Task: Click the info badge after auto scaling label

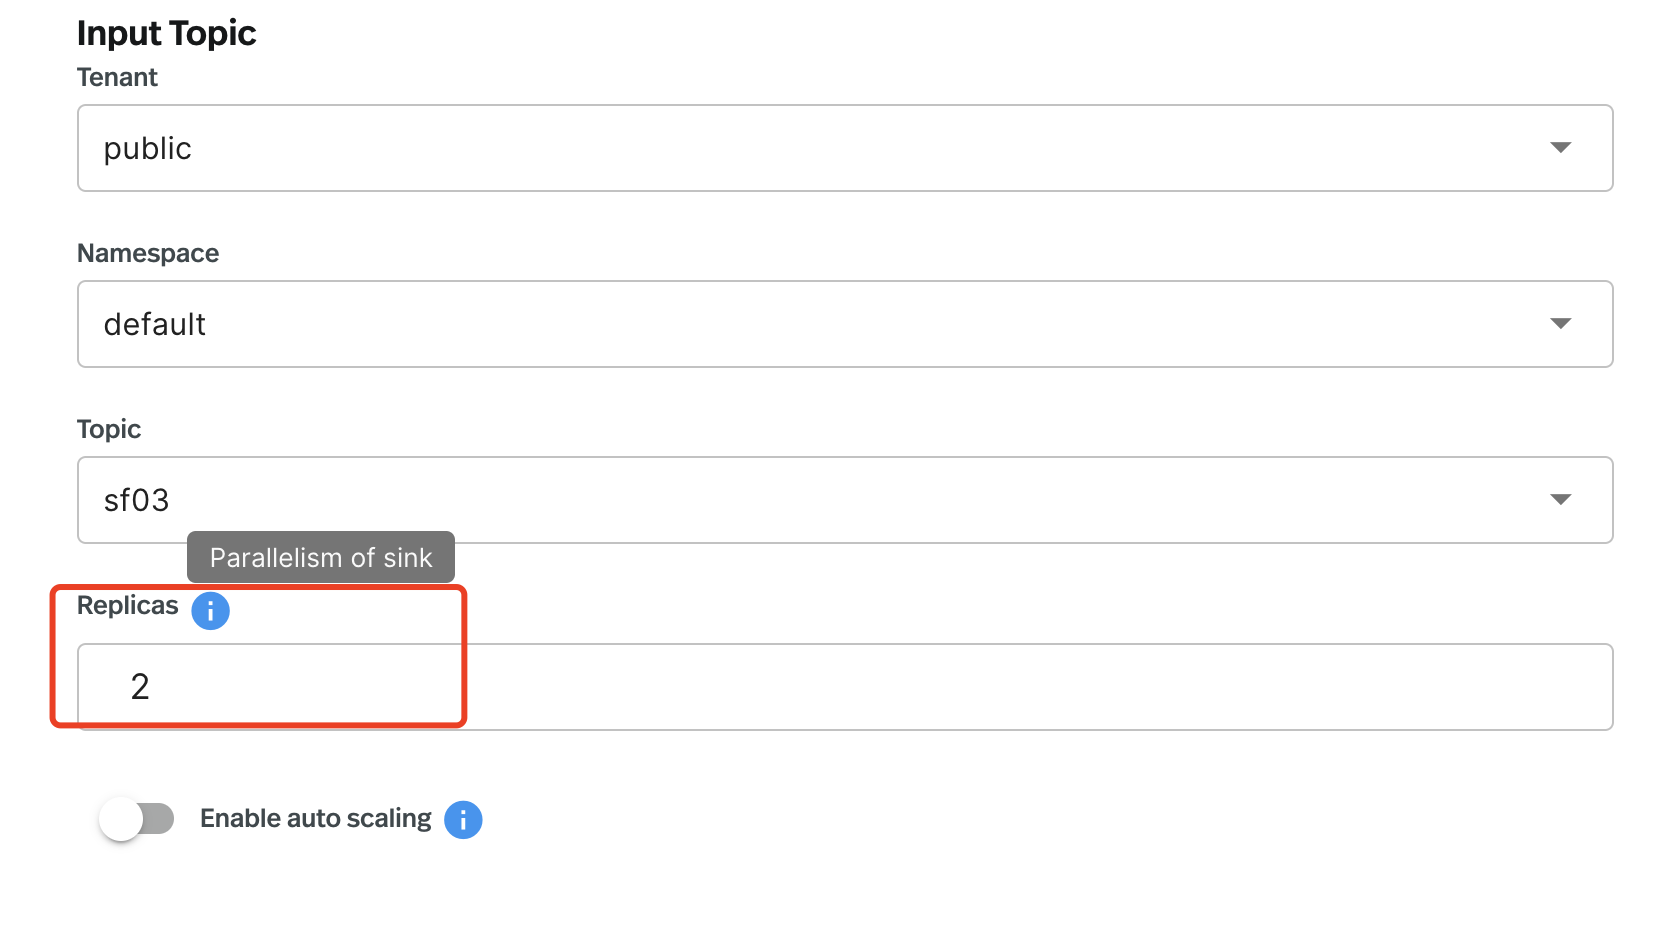Action: [x=463, y=819]
